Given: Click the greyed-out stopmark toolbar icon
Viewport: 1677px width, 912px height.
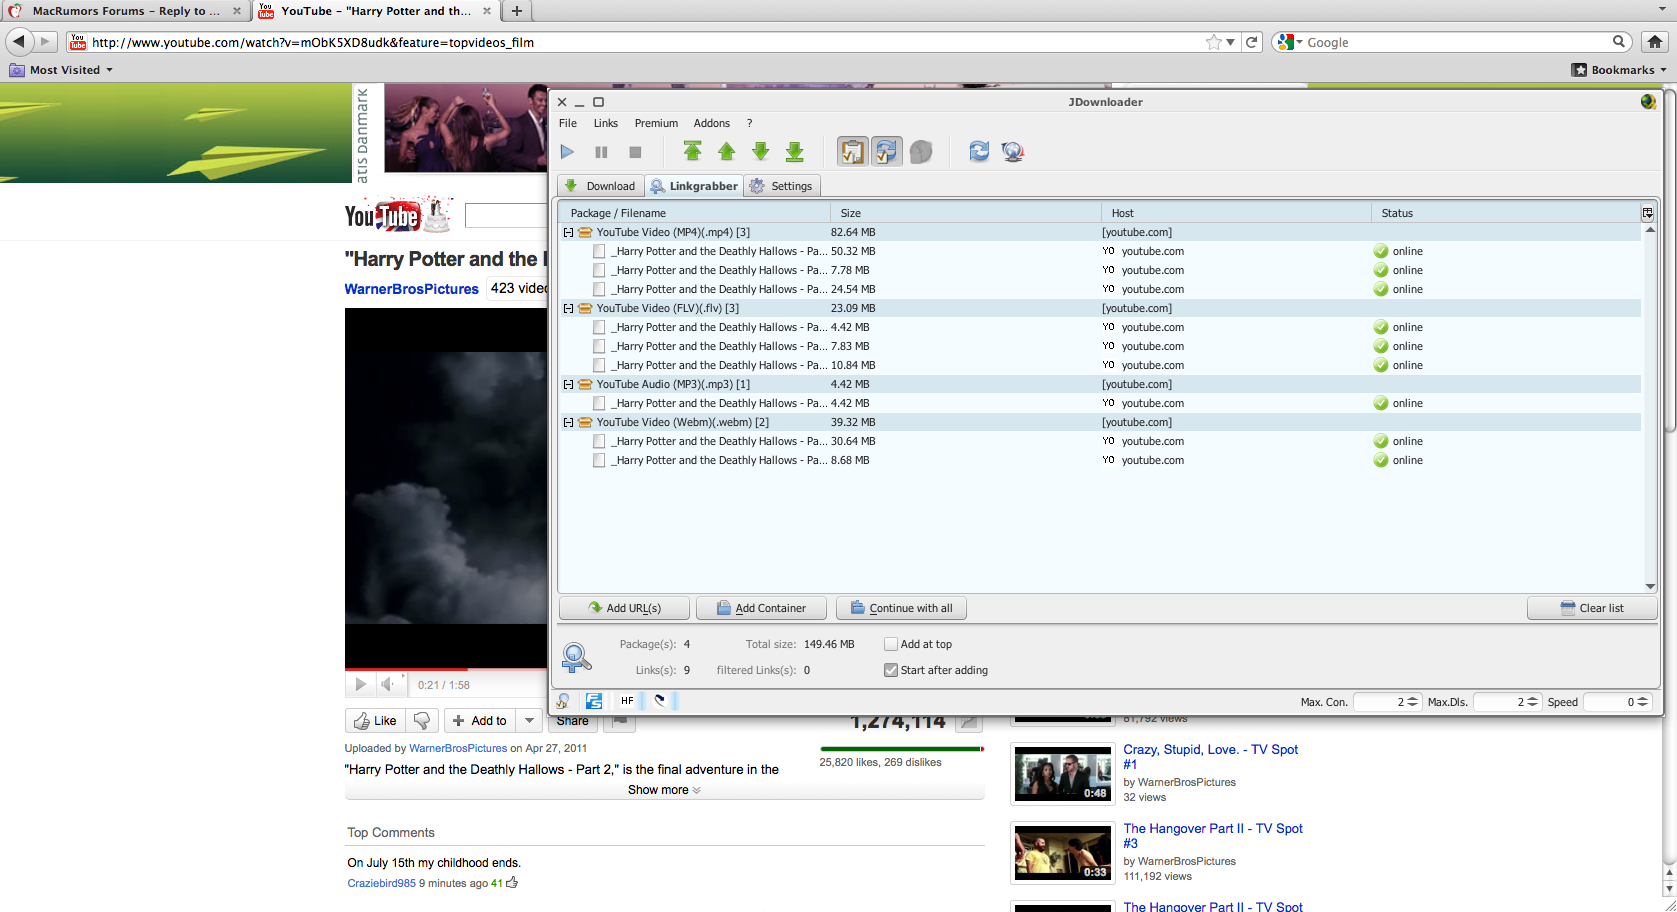Looking at the screenshot, I should 921,151.
